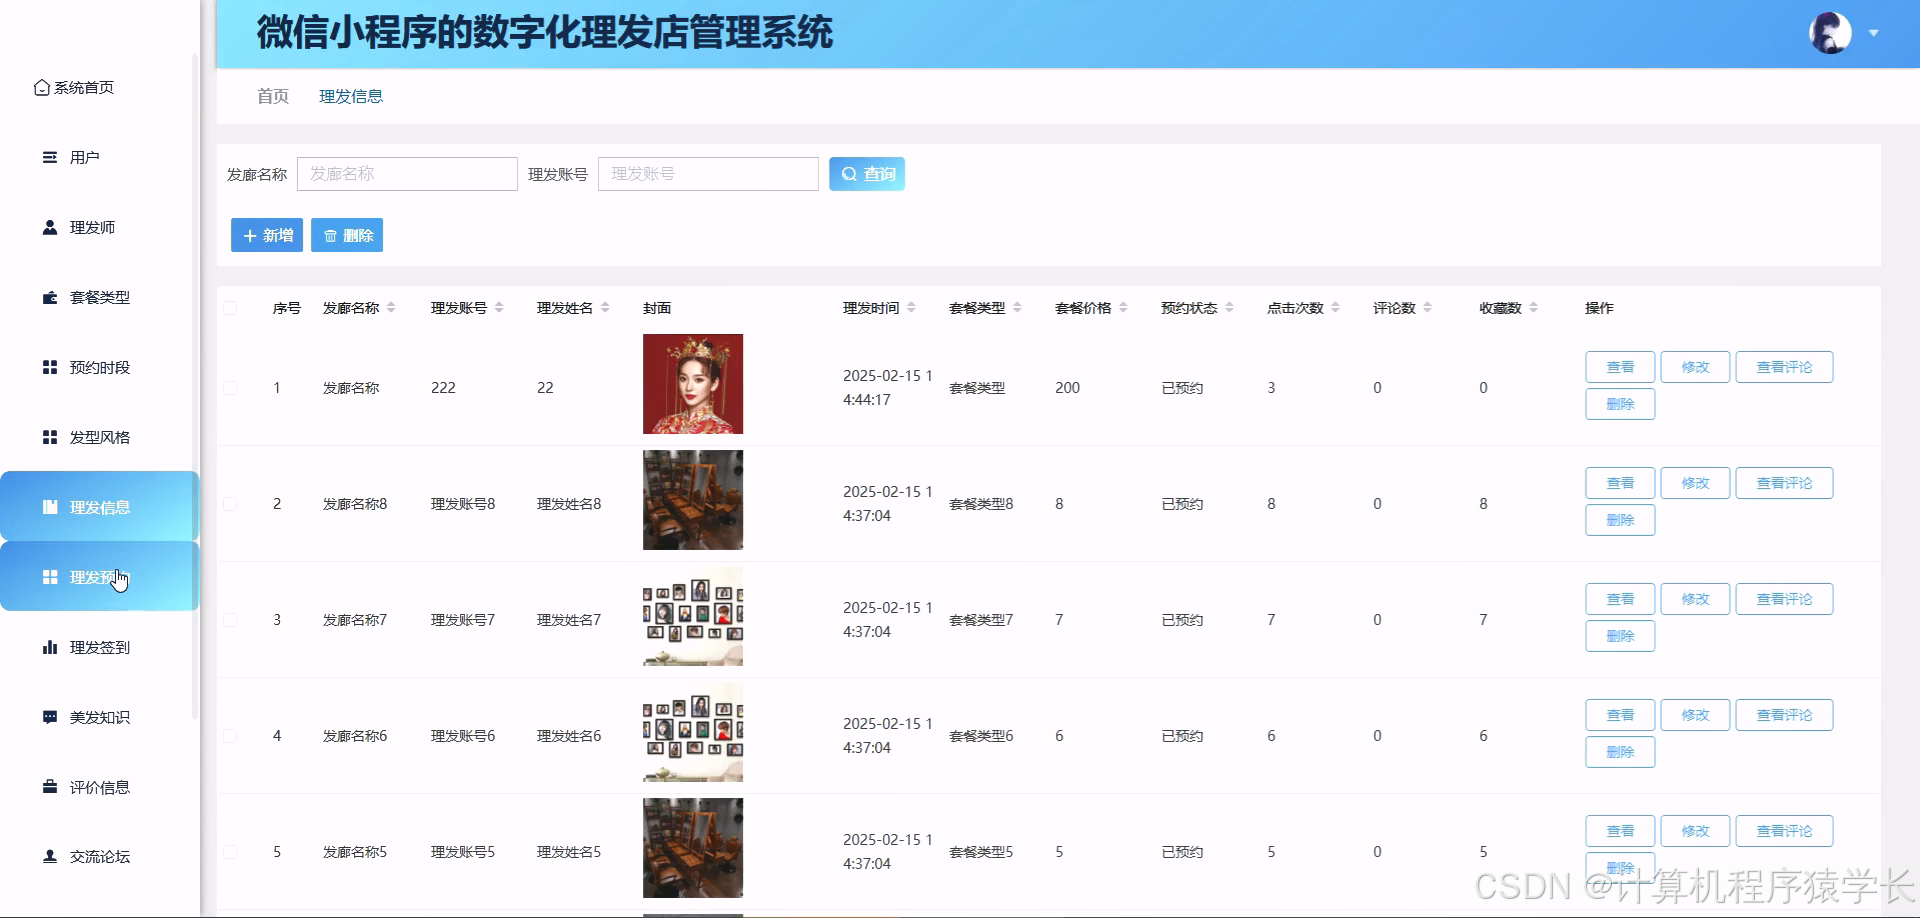Click the 理发师 barber icon in sidebar
The width and height of the screenshot is (1920, 918).
[48, 227]
